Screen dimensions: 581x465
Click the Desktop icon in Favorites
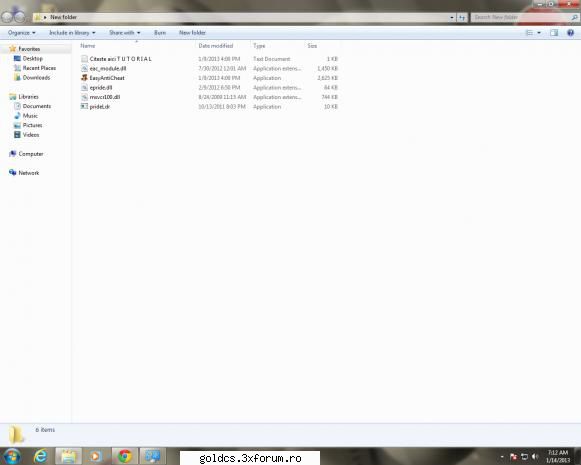pos(17,59)
